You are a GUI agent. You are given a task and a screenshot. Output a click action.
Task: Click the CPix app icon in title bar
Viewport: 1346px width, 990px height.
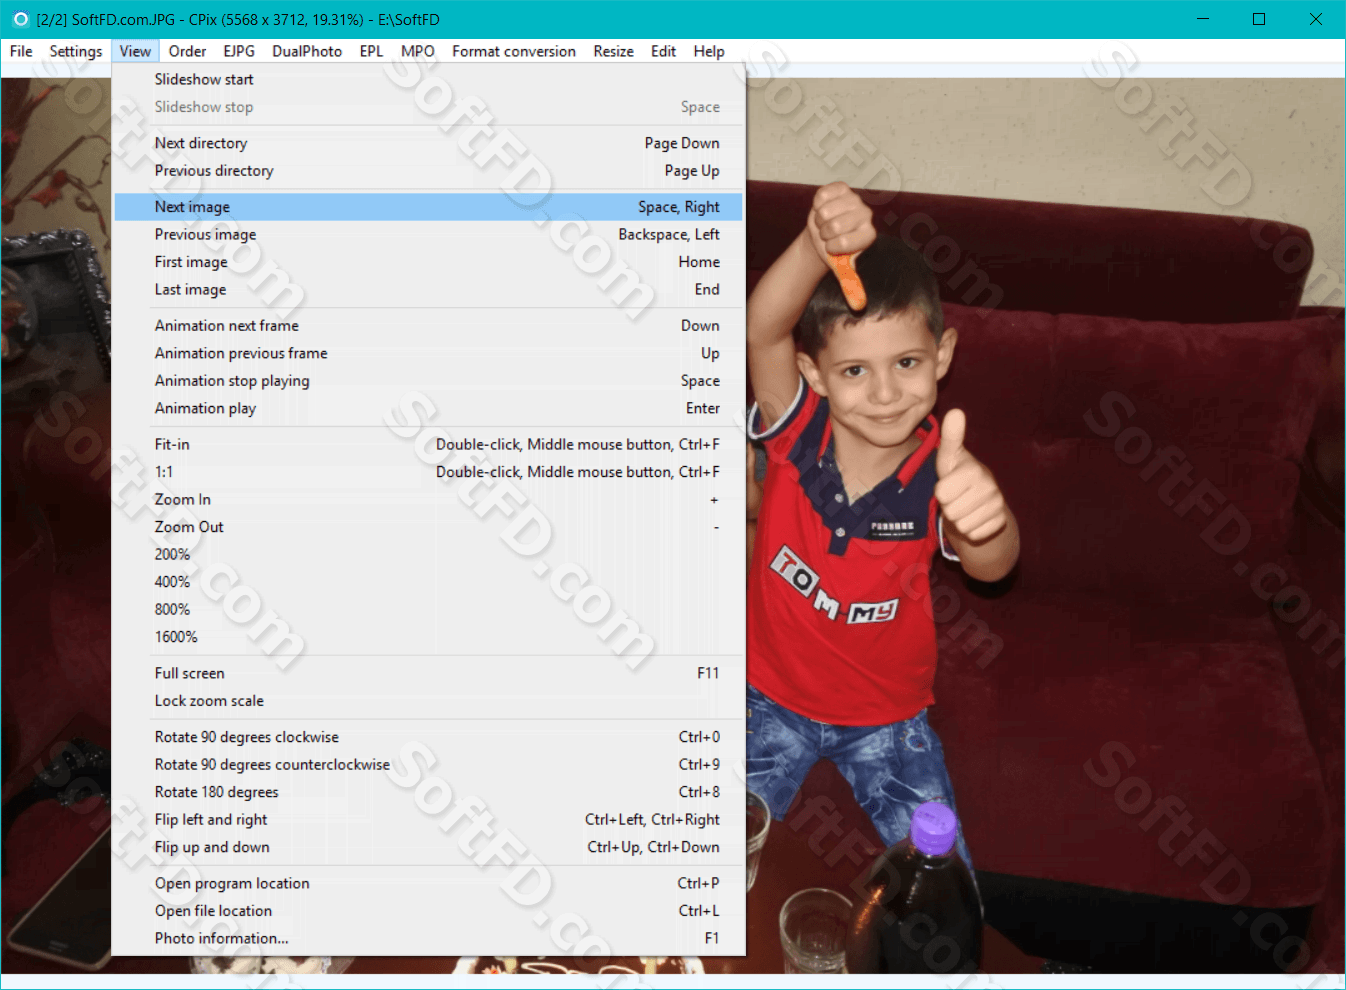tap(20, 19)
